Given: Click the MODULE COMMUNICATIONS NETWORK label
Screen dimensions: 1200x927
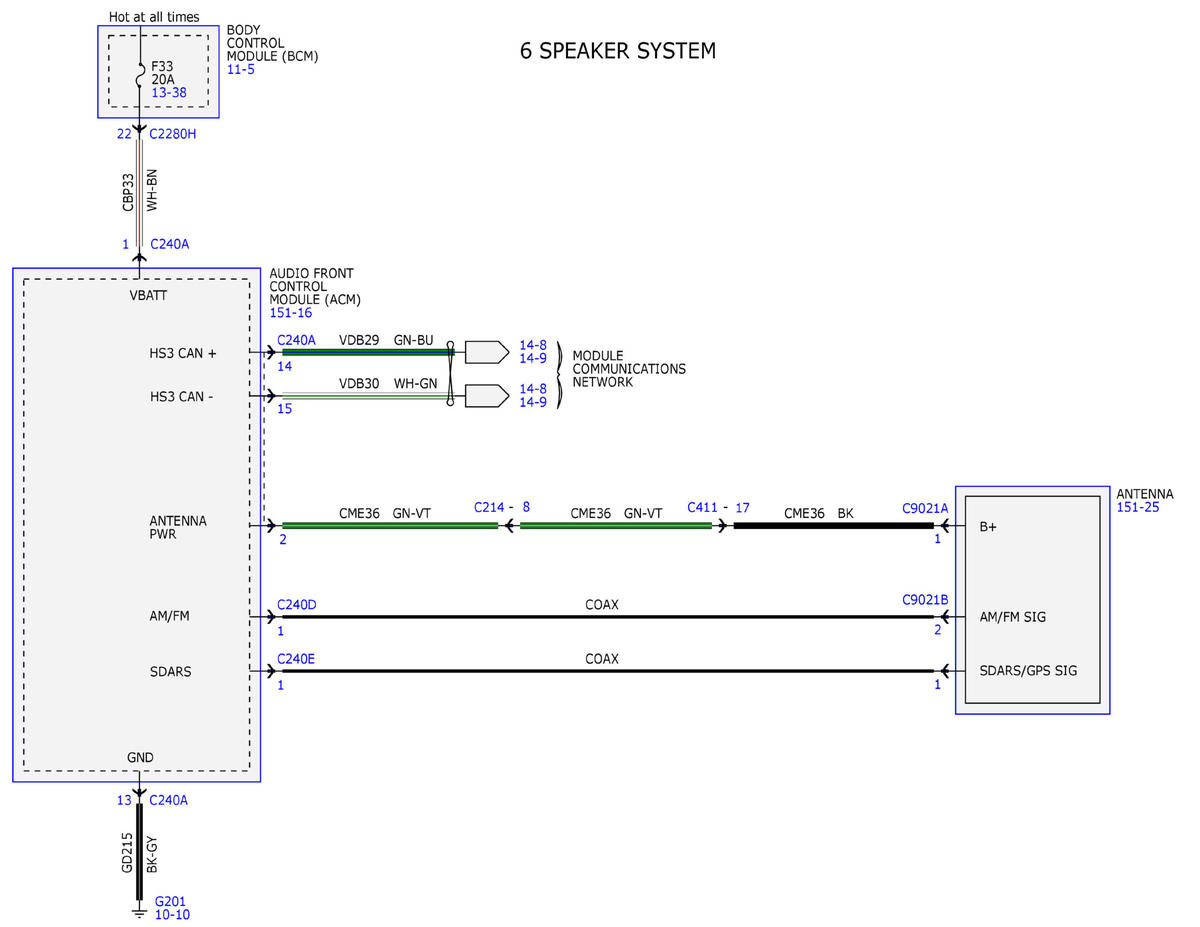Looking at the screenshot, I should tap(629, 369).
